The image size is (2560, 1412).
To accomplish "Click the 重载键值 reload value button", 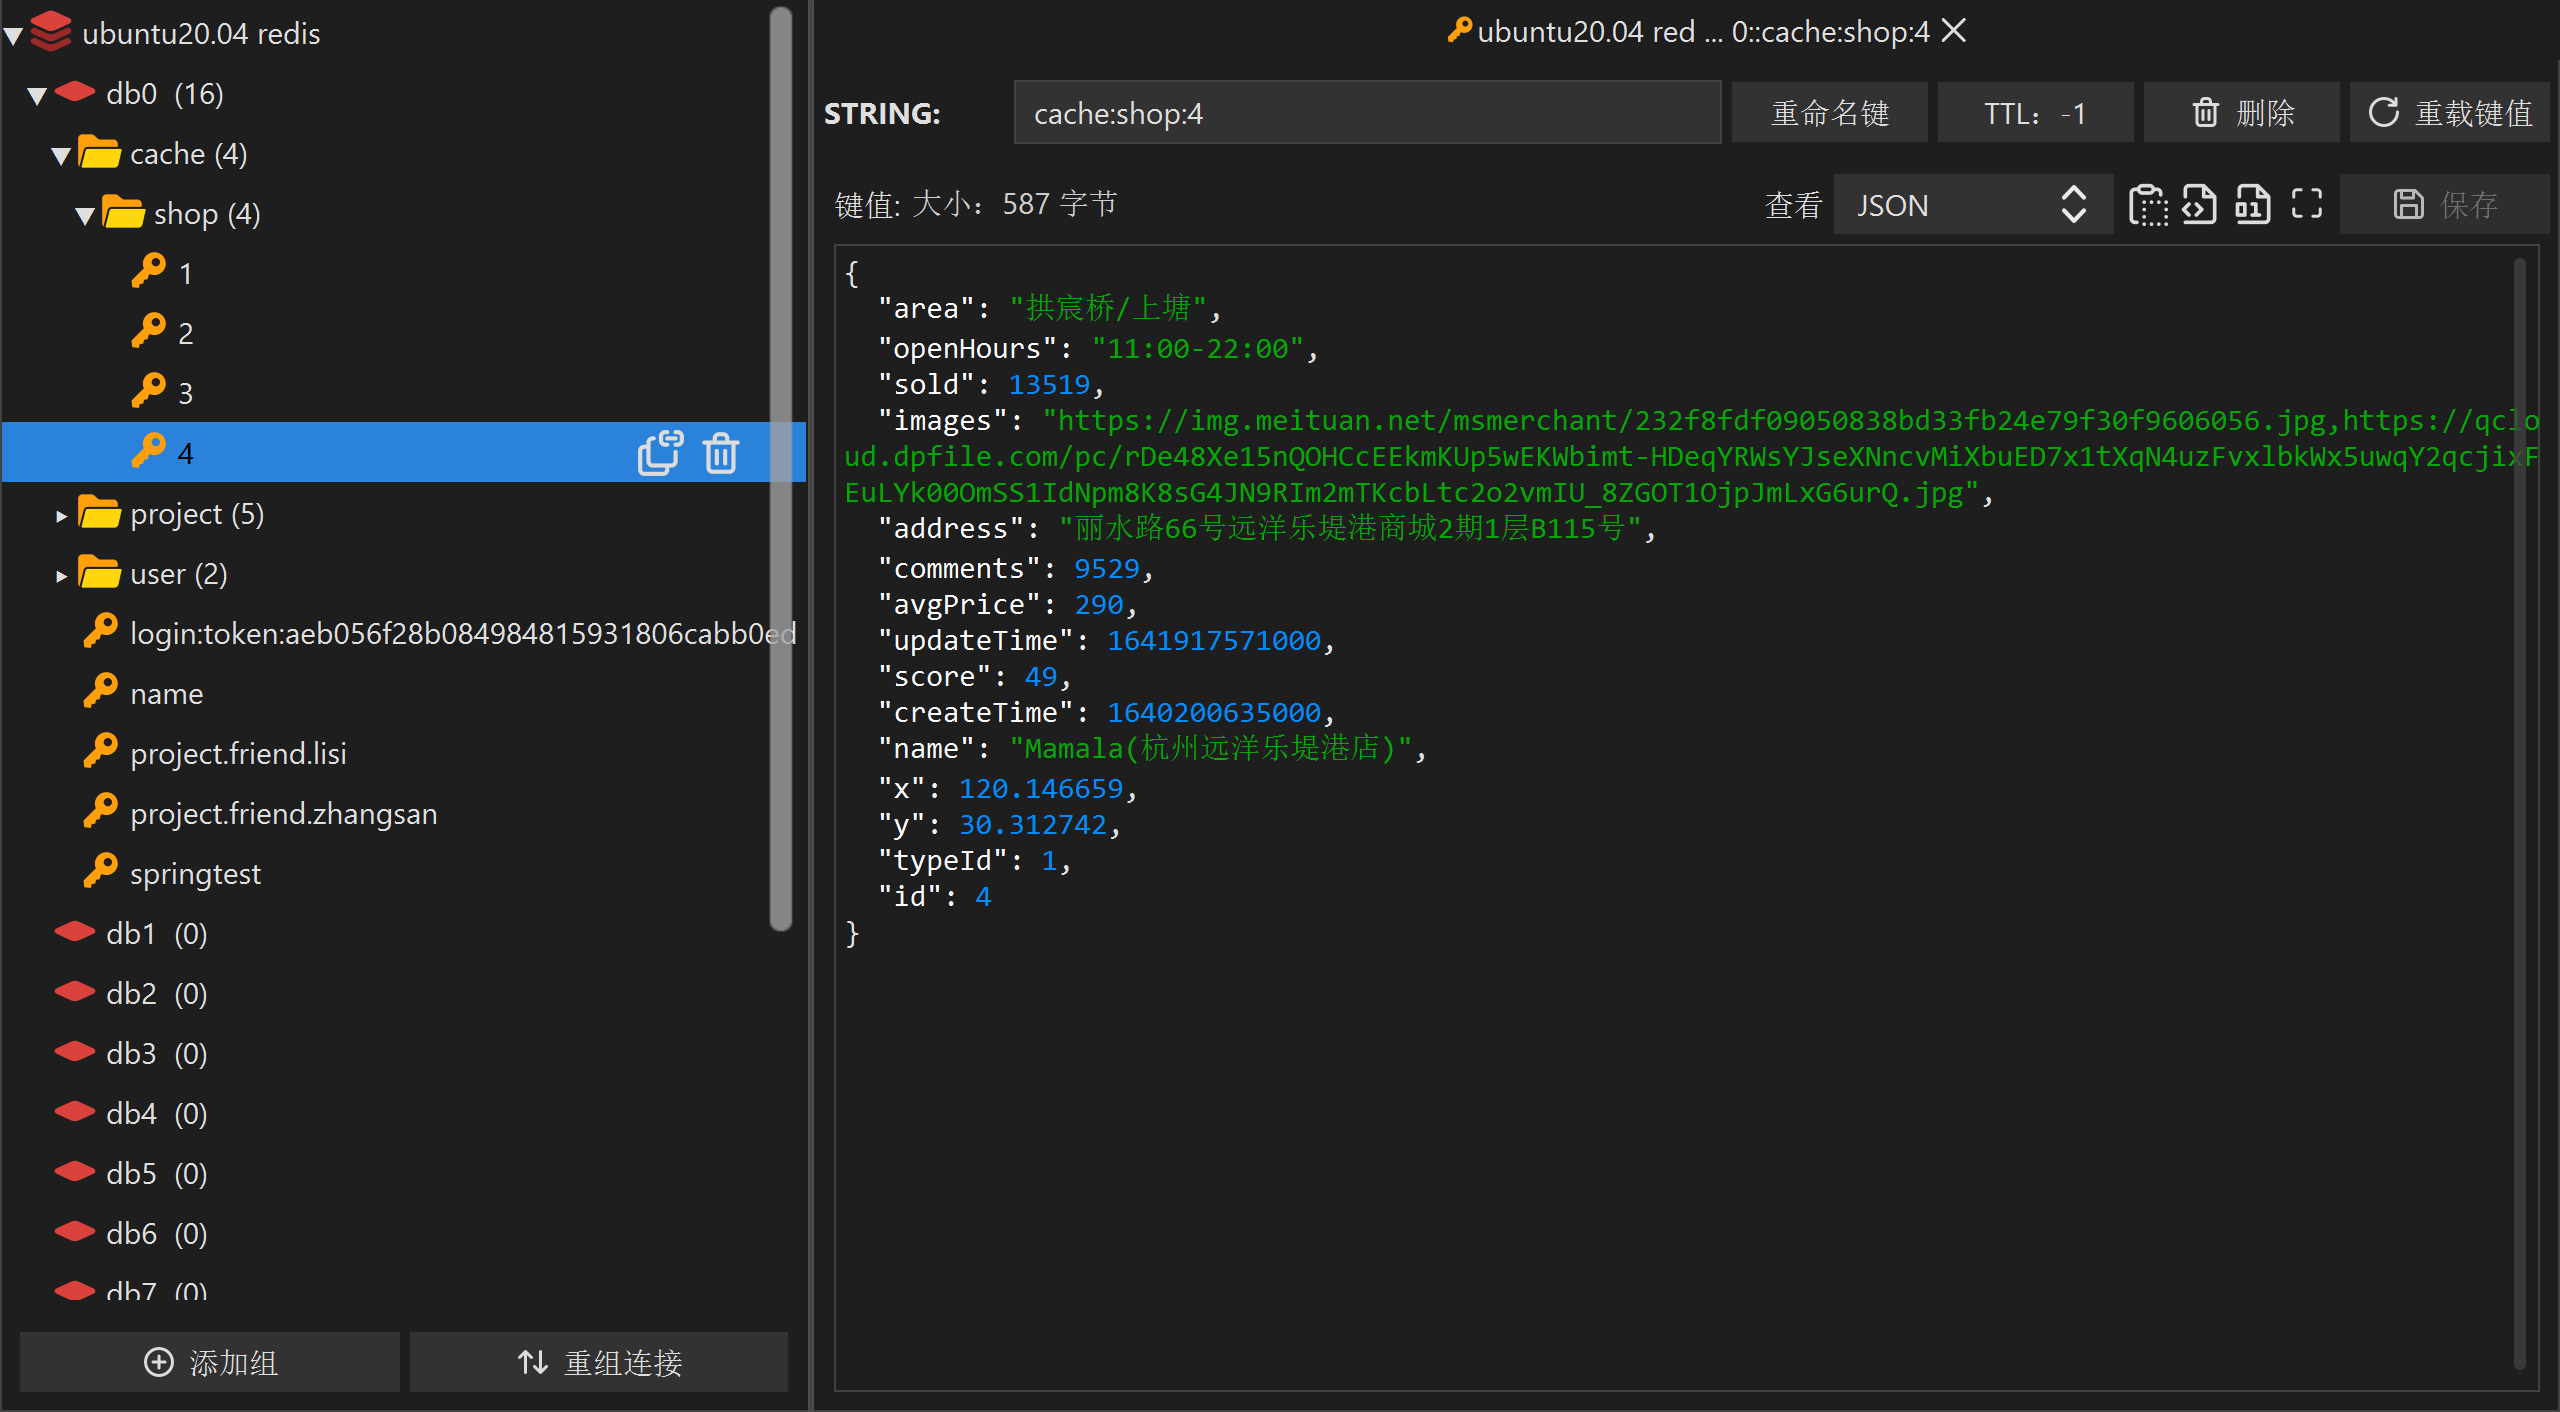I will pyautogui.click(x=2449, y=113).
